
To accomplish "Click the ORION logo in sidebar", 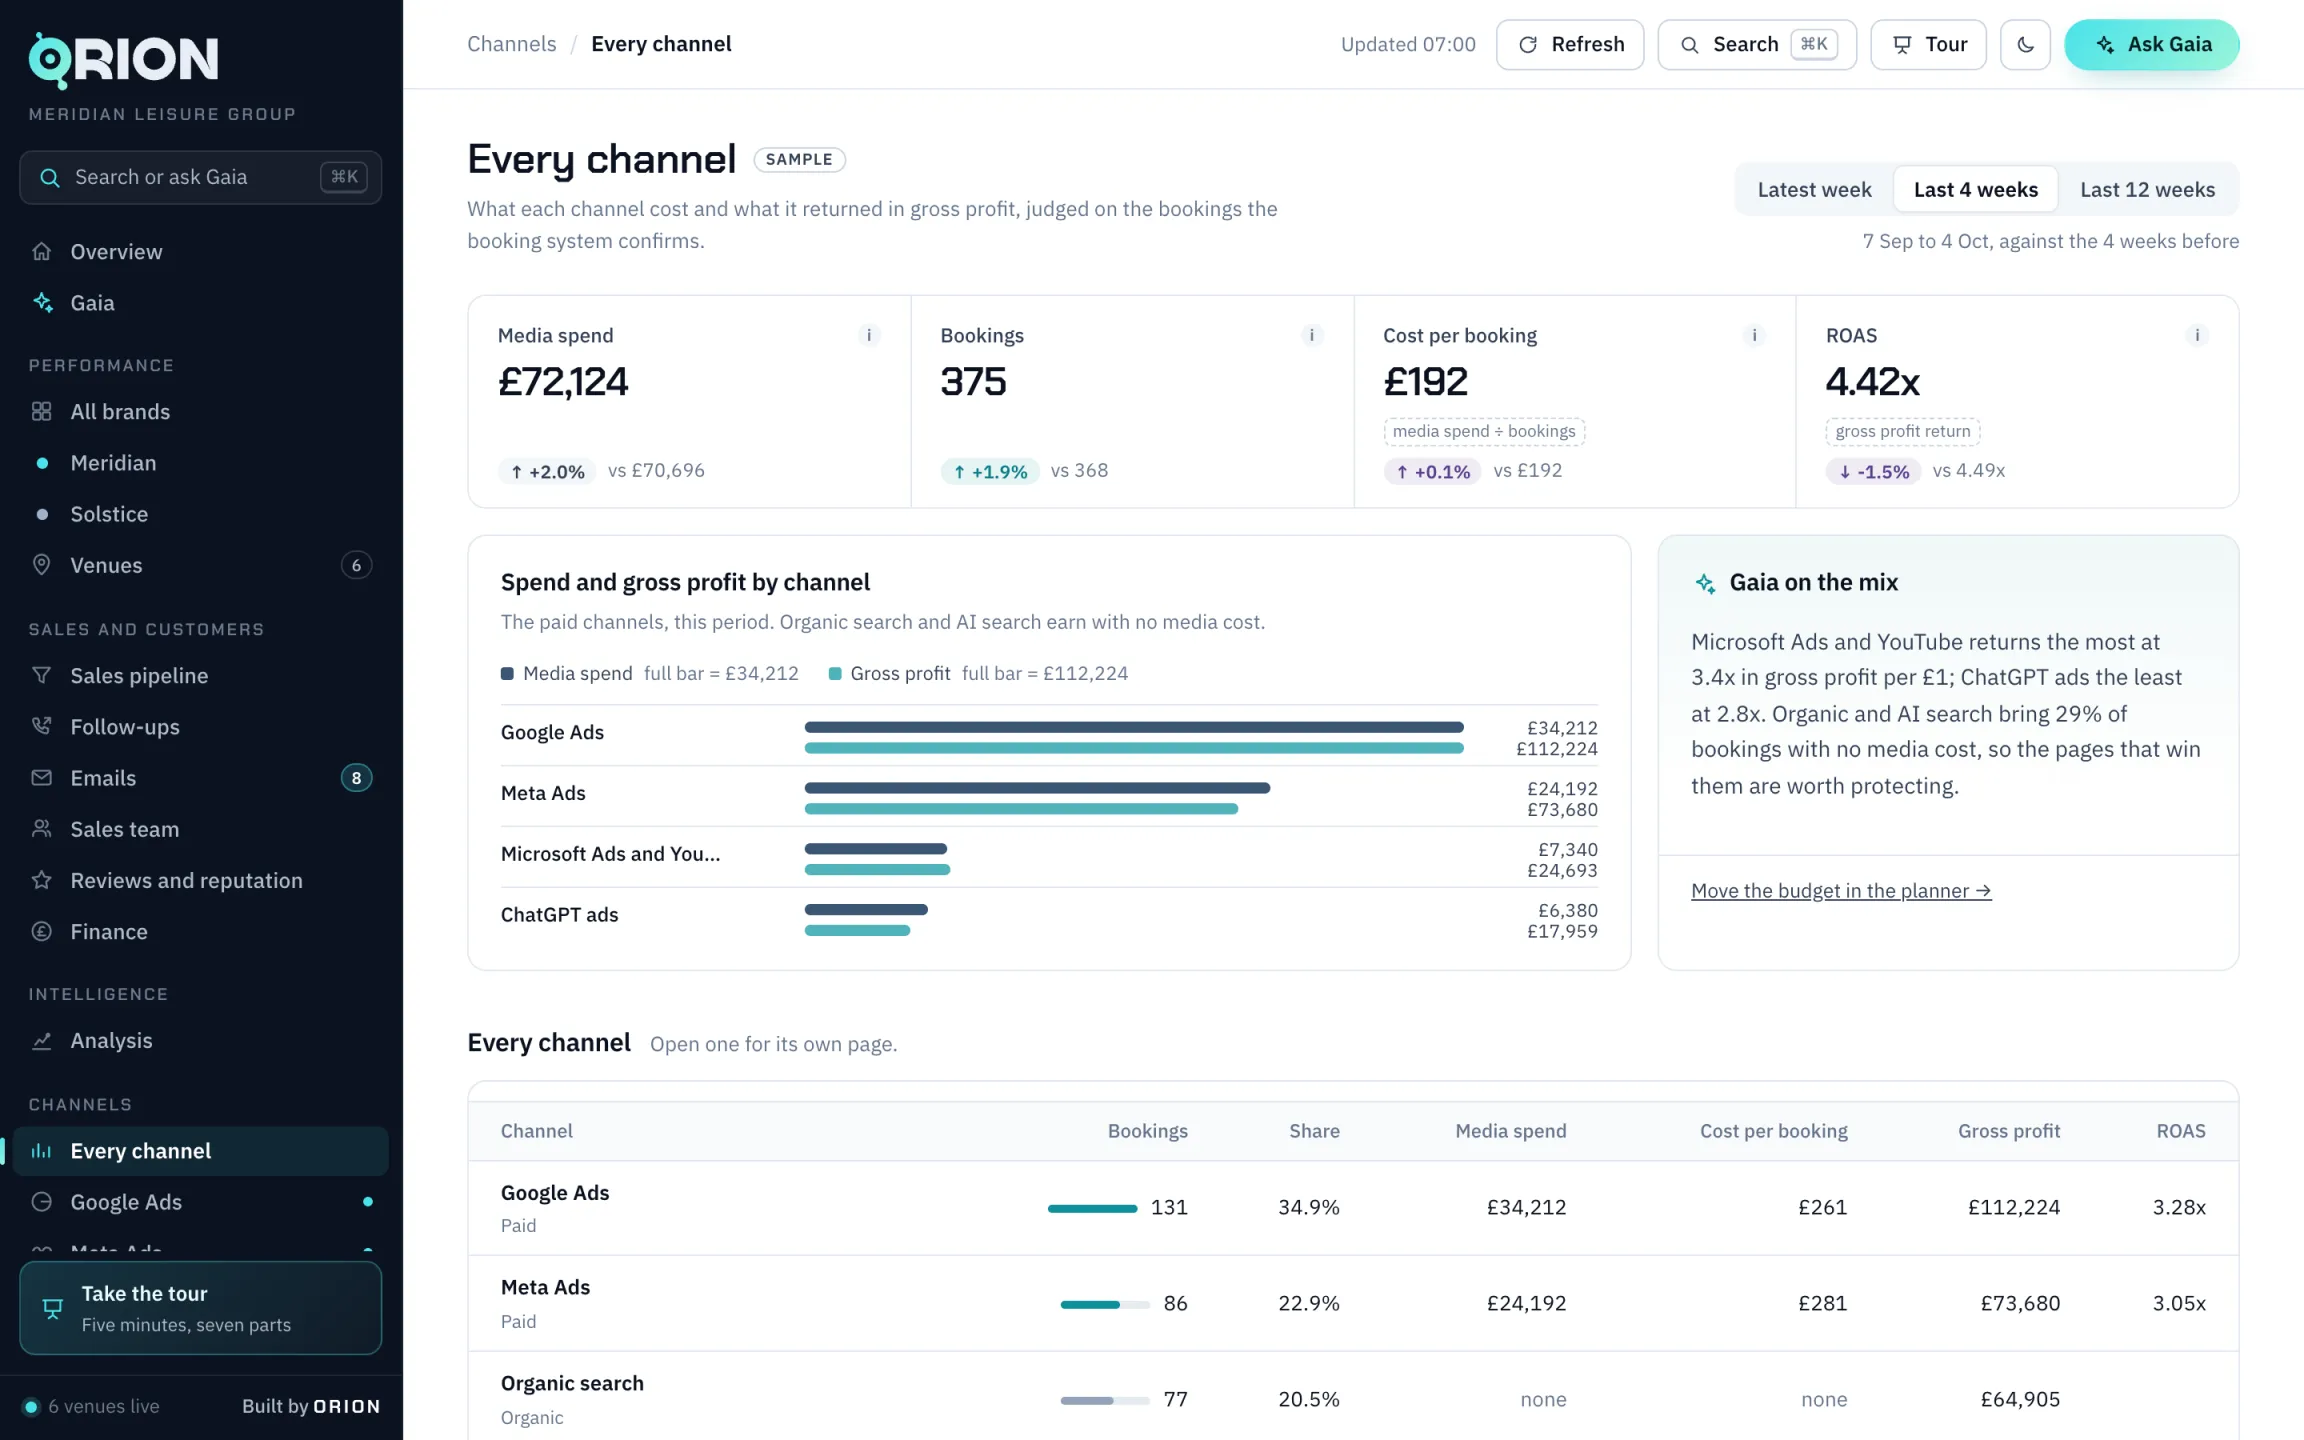I will [123, 60].
